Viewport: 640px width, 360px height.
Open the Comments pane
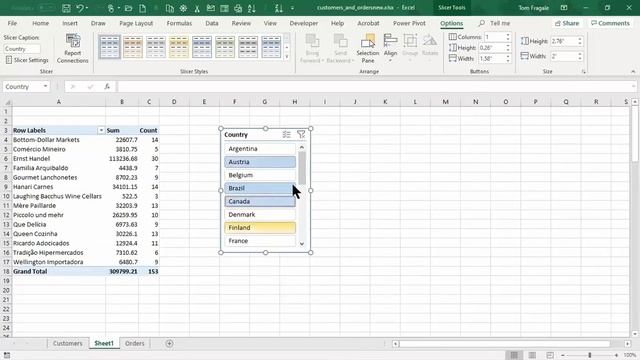(610, 23)
